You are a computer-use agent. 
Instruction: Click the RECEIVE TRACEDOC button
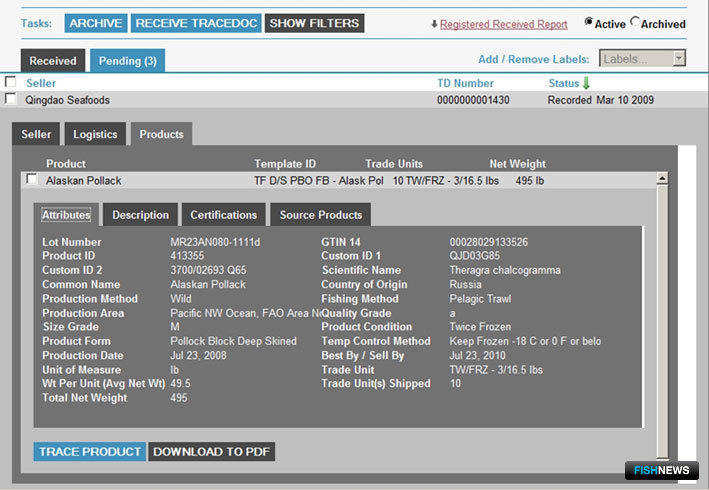tap(196, 23)
